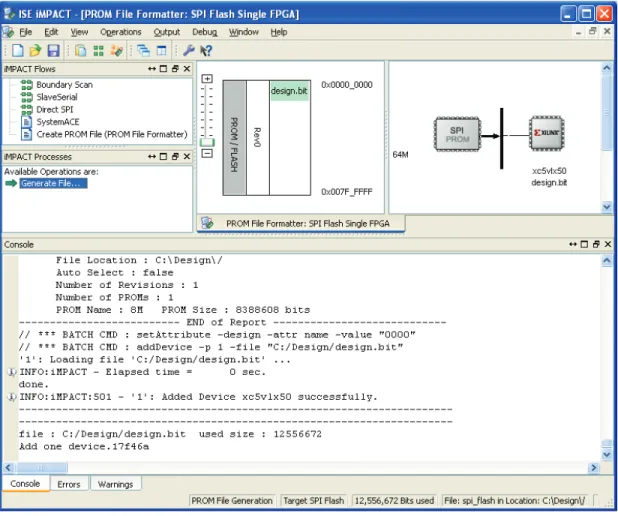
Task: Click the Save floppy disk icon
Action: [53, 50]
